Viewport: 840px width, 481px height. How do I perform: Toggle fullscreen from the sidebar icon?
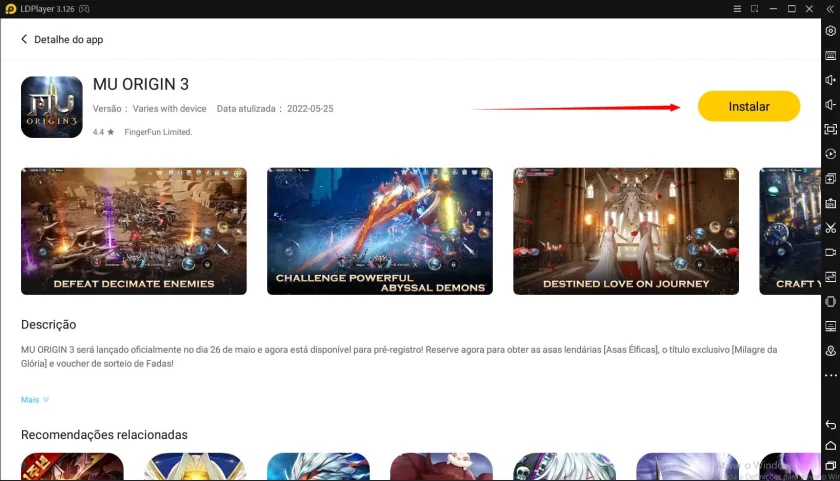(830, 130)
